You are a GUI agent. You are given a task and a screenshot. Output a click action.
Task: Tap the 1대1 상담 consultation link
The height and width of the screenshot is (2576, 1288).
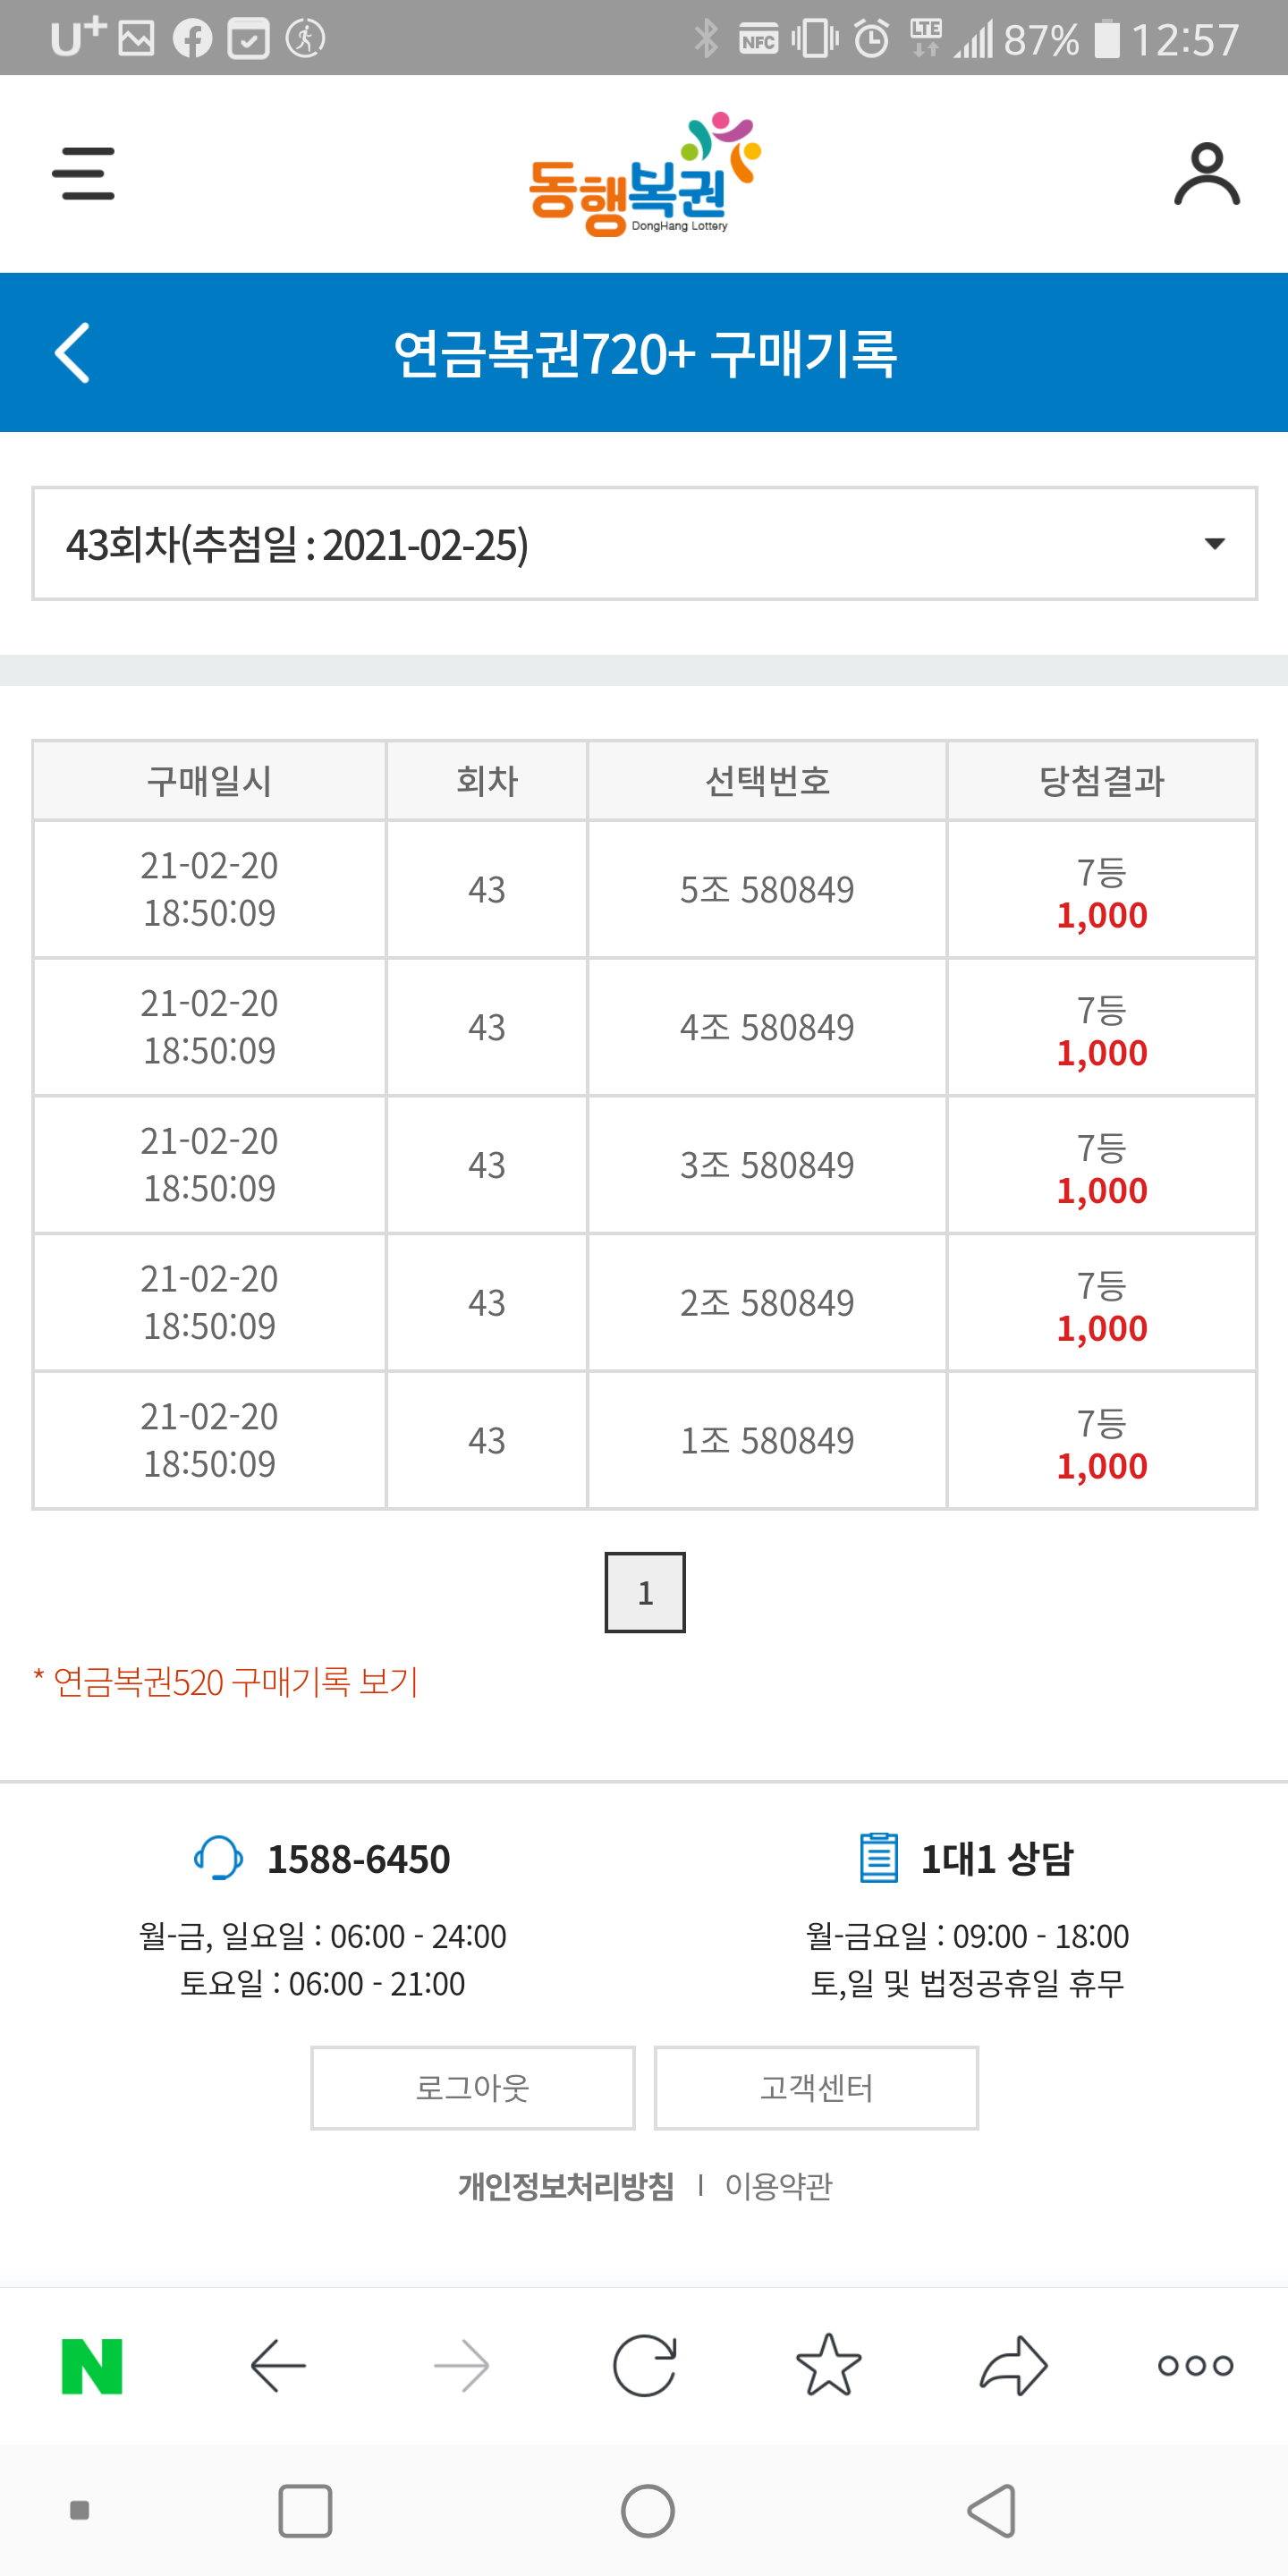(995, 1859)
